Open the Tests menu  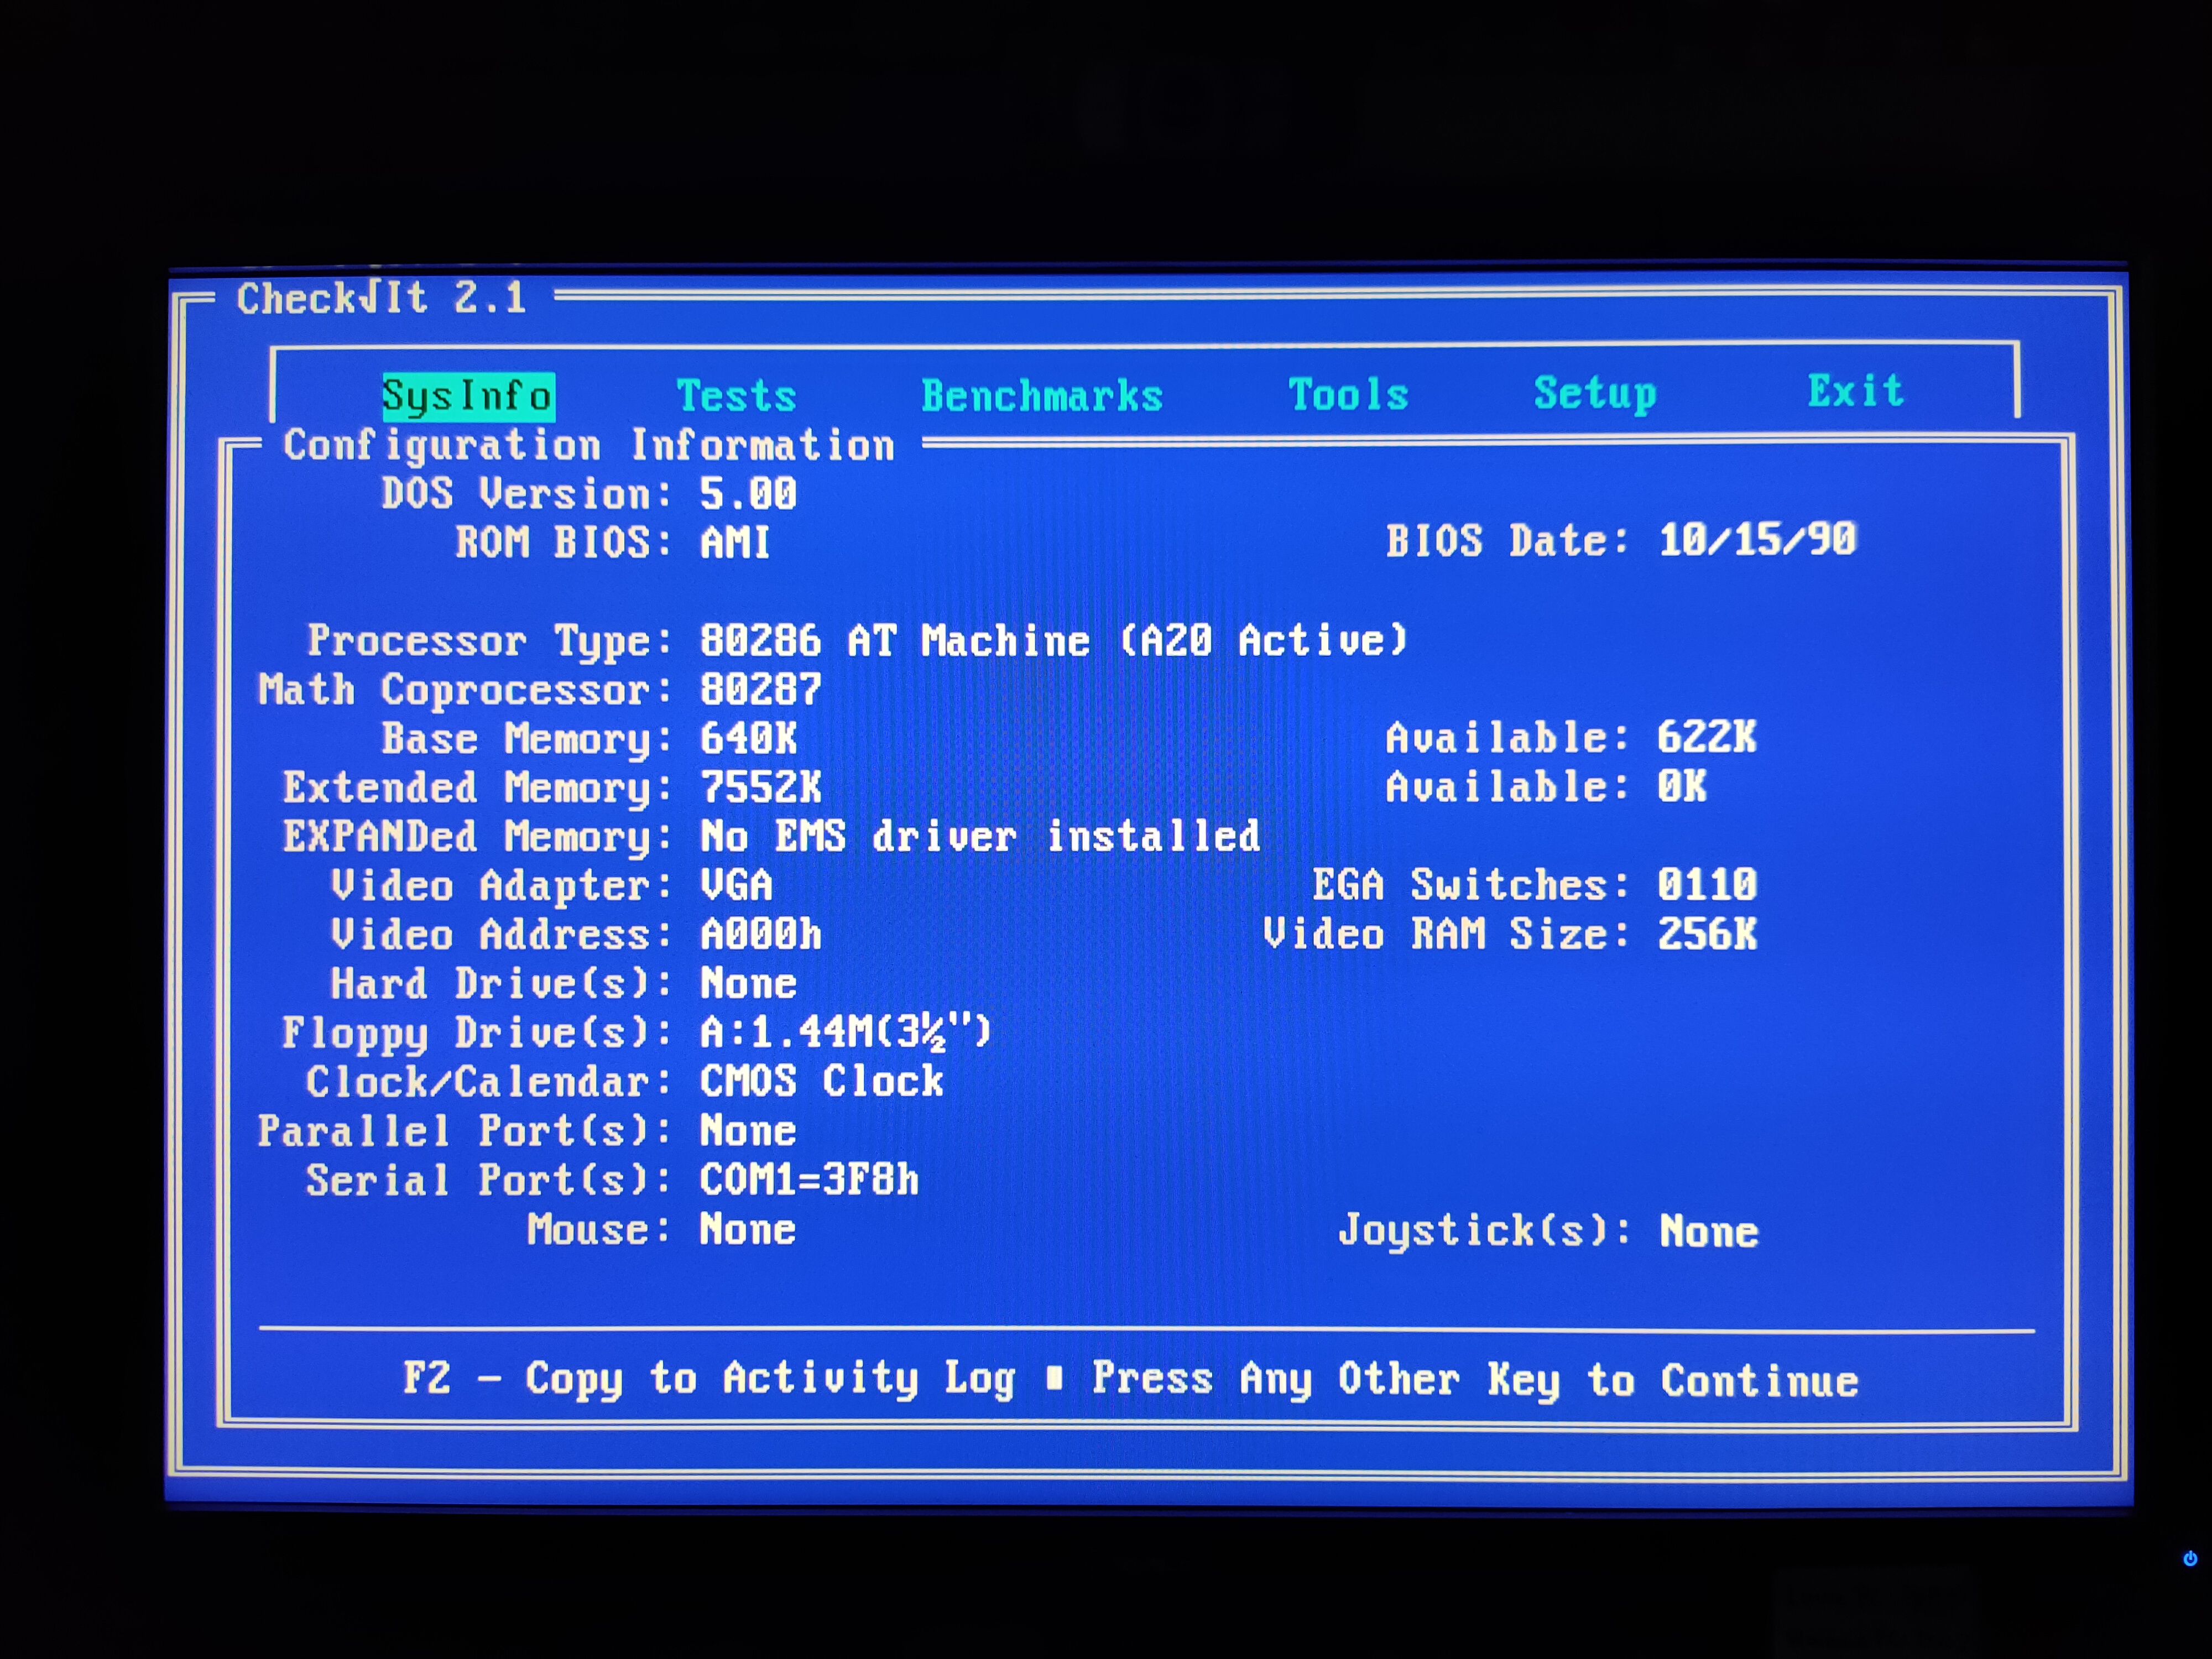pyautogui.click(x=736, y=396)
